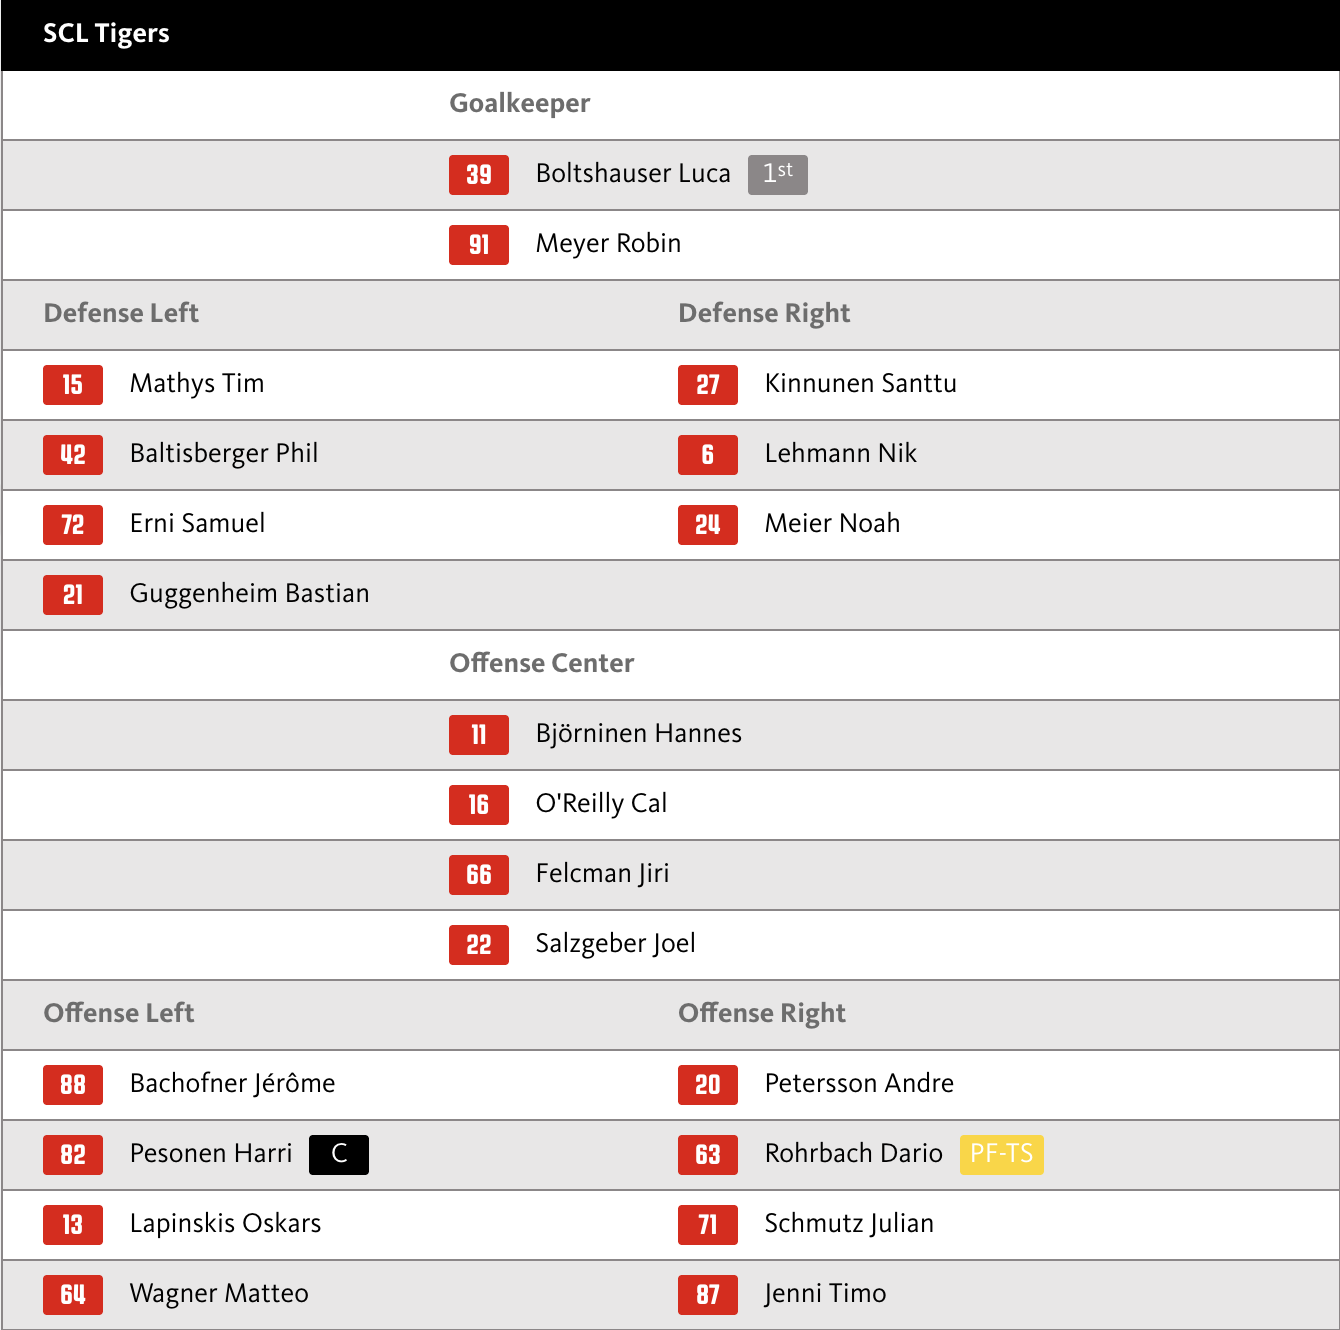The width and height of the screenshot is (1340, 1330).
Task: Click the Defense Right section heading
Action: [764, 314]
